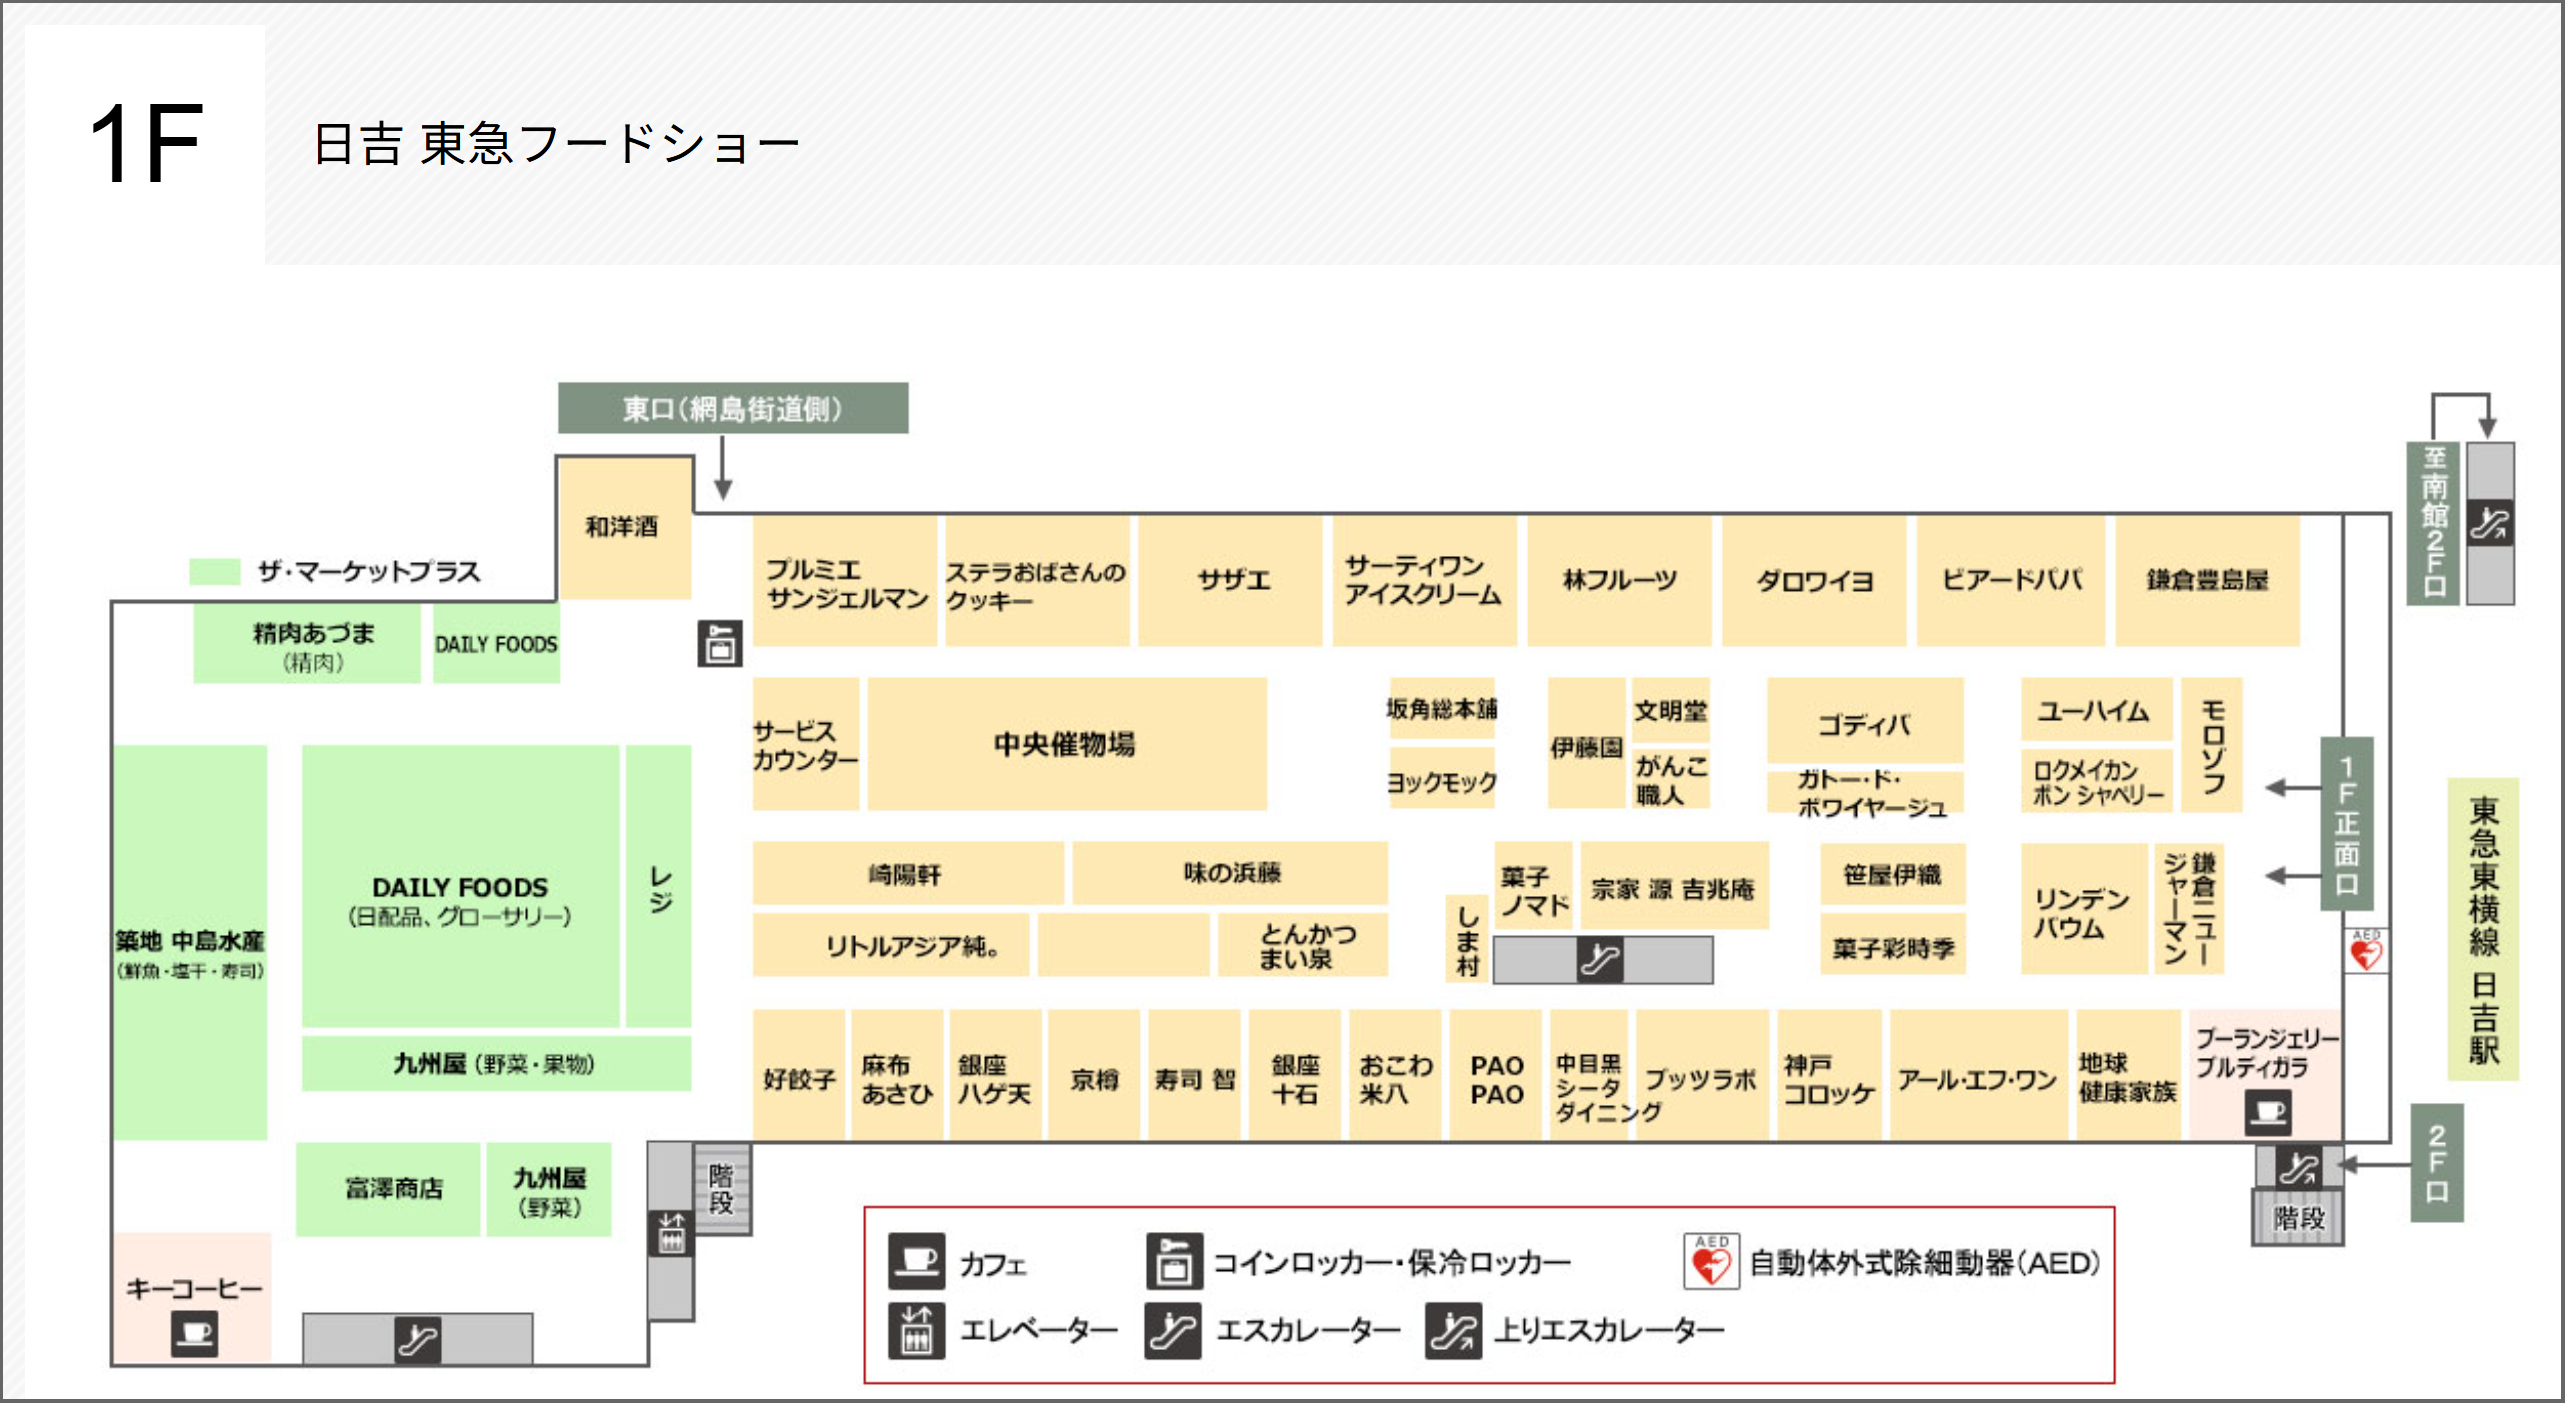Click the ユーハイム shop
The image size is (2565, 1403).
(2096, 710)
